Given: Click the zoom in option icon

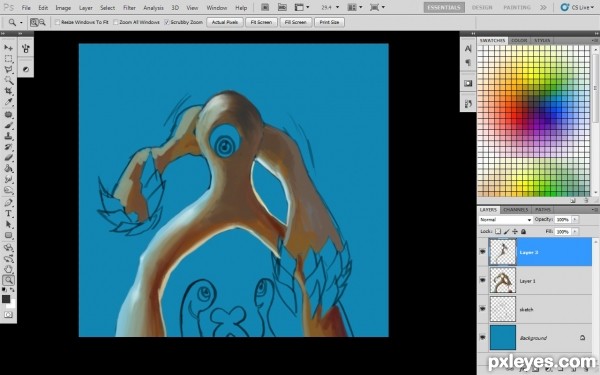Looking at the screenshot, I should click(34, 23).
